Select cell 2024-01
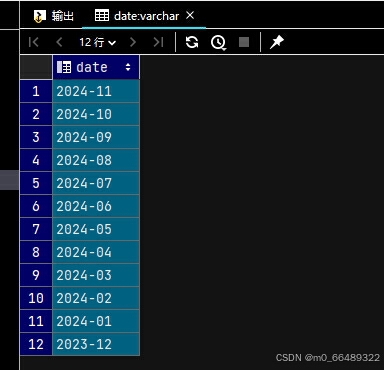The width and height of the screenshot is (384, 370). point(96,321)
